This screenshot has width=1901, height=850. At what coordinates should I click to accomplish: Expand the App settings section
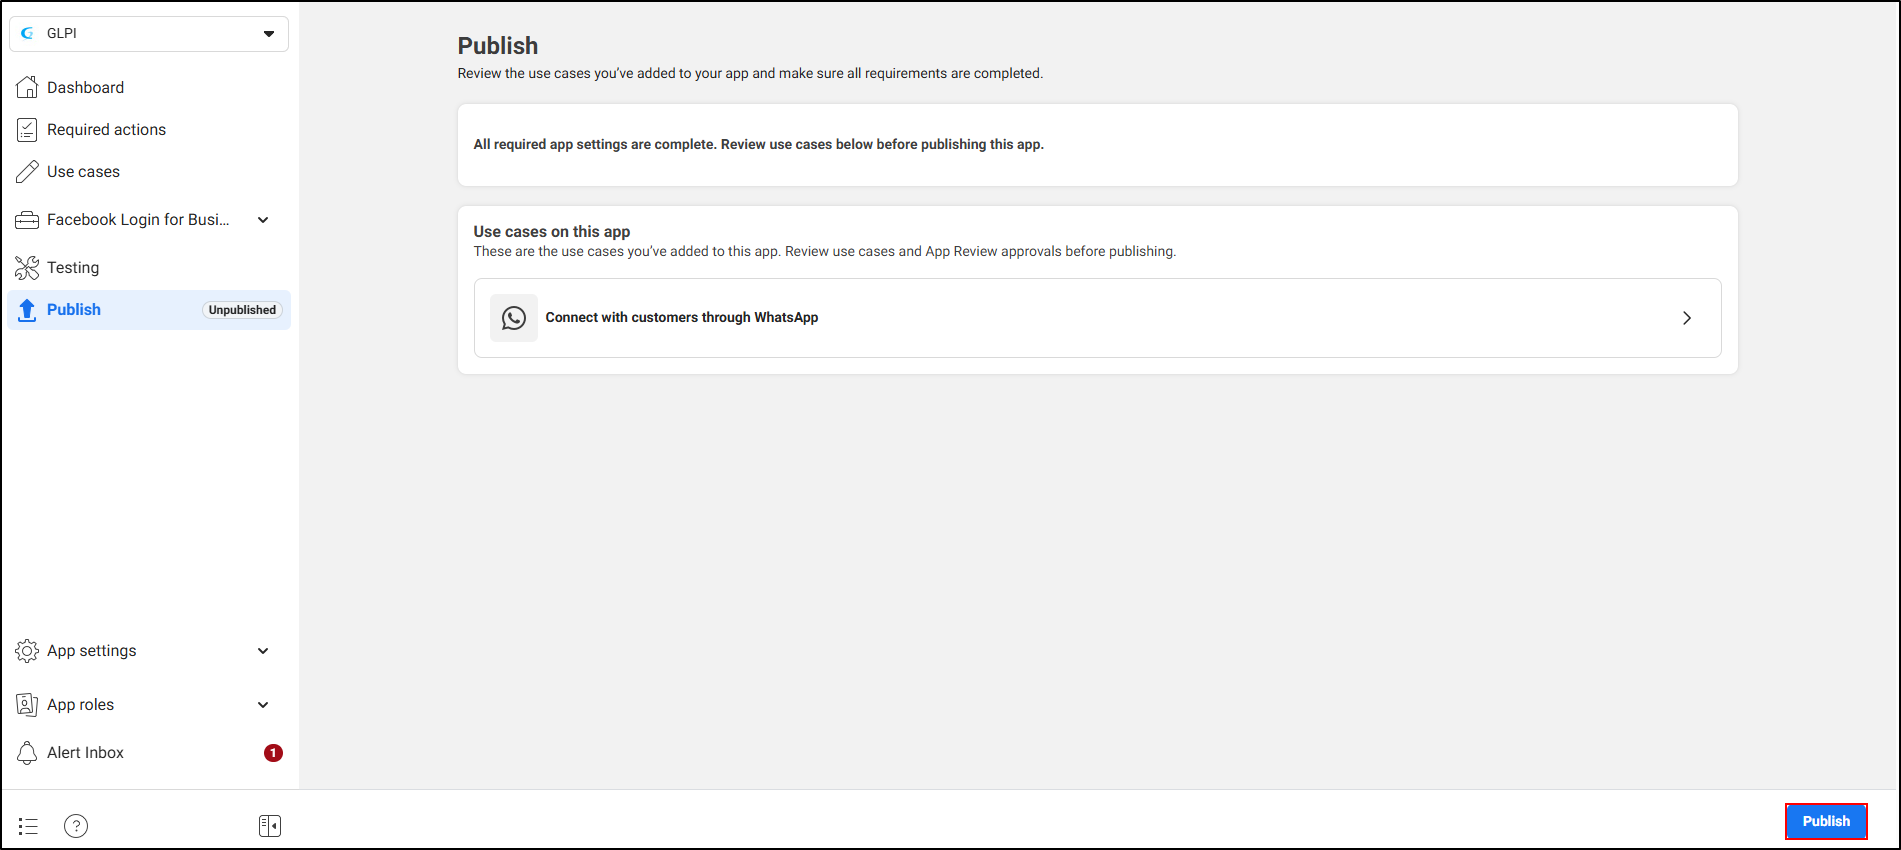click(x=263, y=651)
